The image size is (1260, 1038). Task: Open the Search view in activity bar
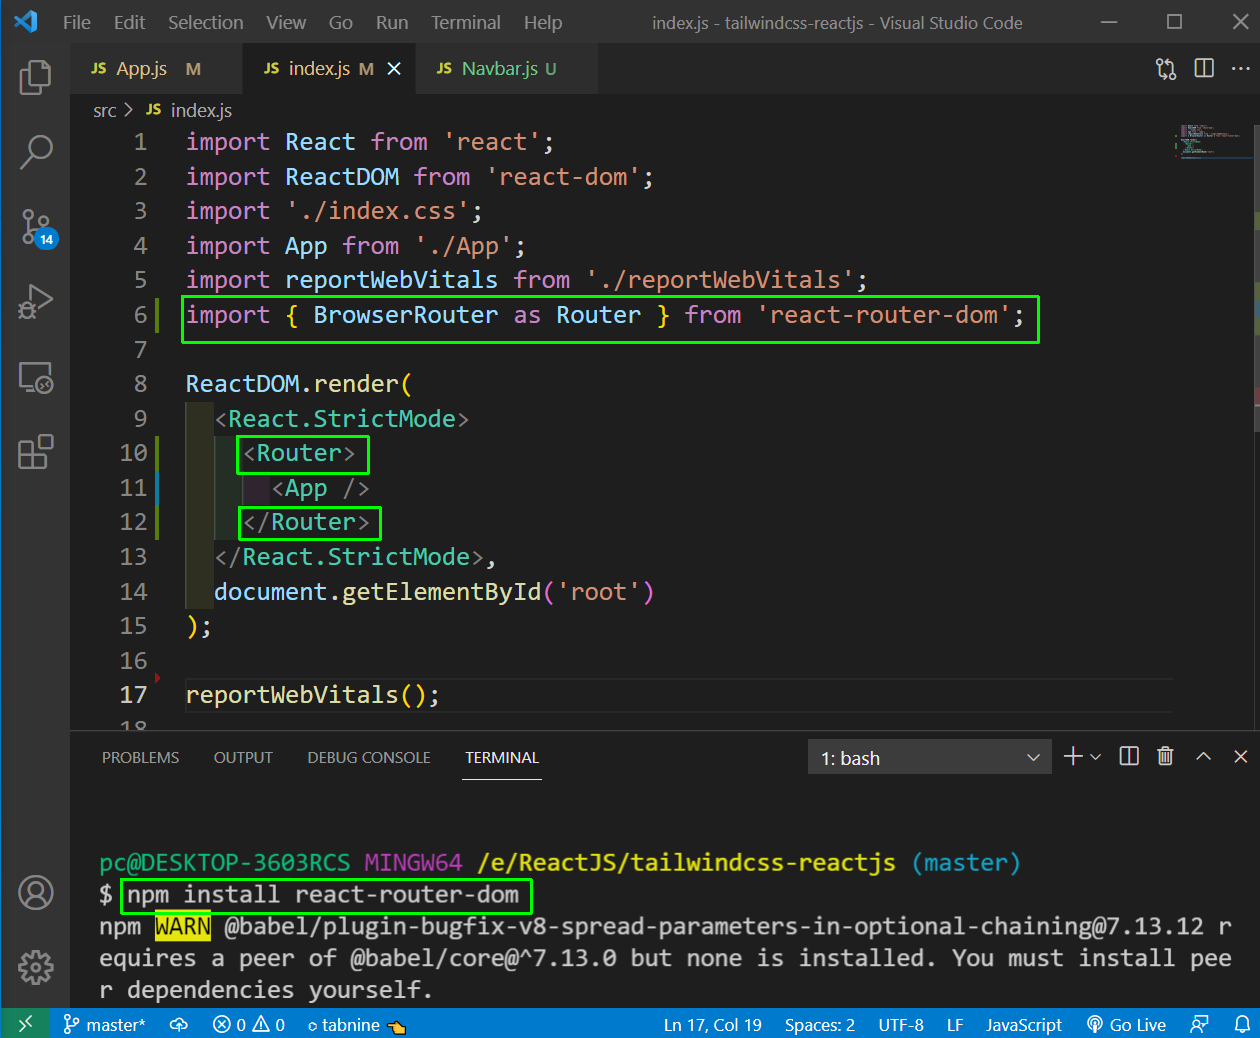click(x=36, y=152)
